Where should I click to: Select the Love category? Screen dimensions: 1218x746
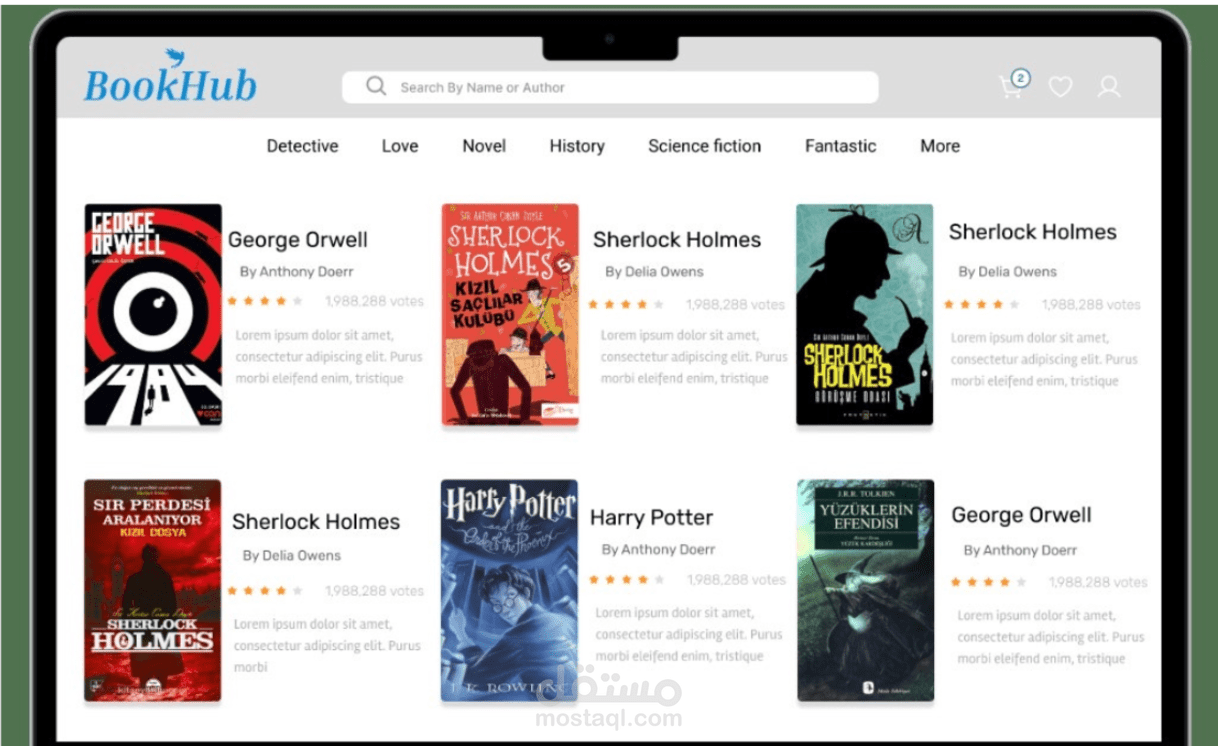click(400, 146)
